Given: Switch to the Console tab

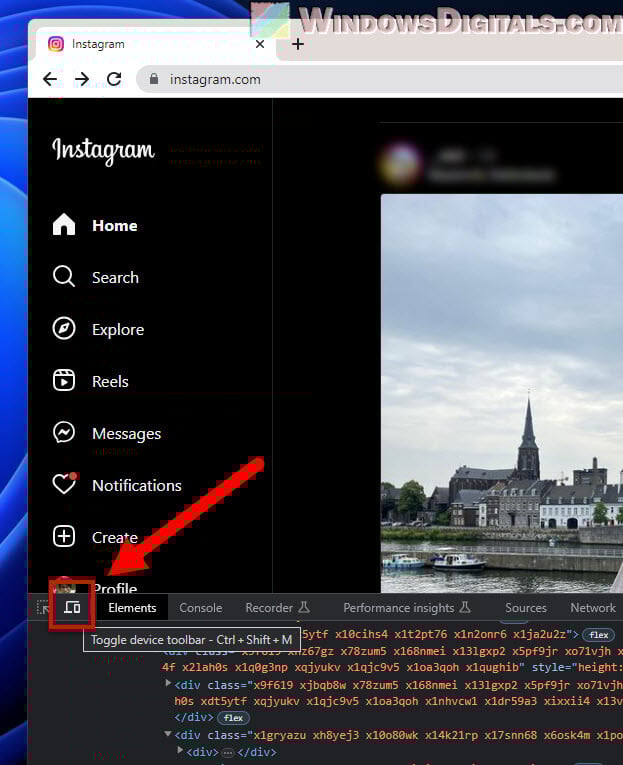Looking at the screenshot, I should [x=201, y=608].
